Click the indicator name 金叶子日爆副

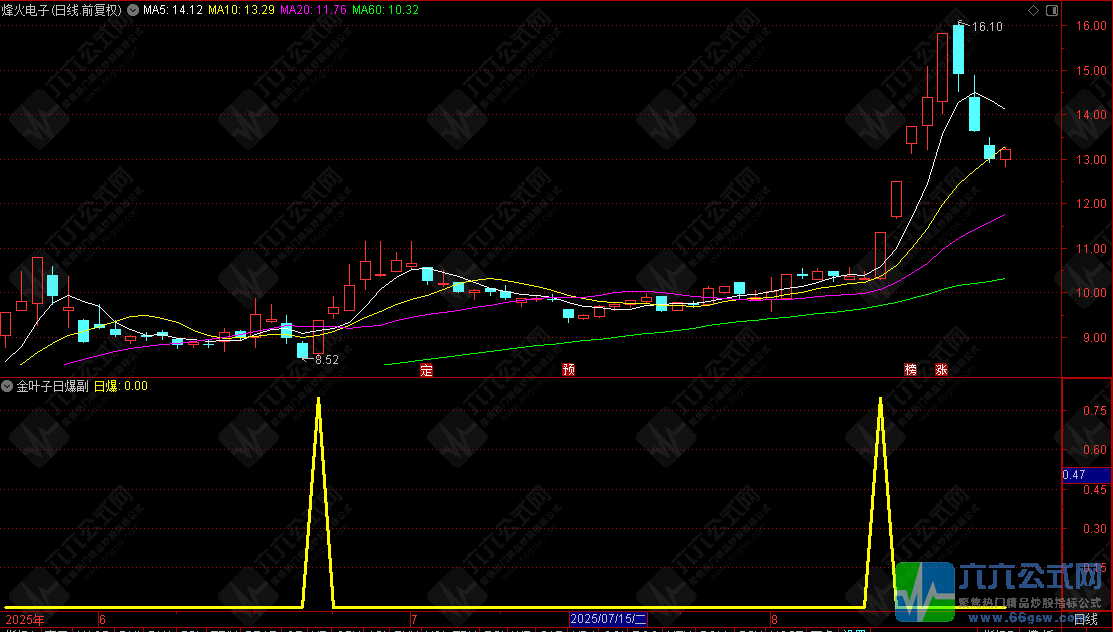53,386
